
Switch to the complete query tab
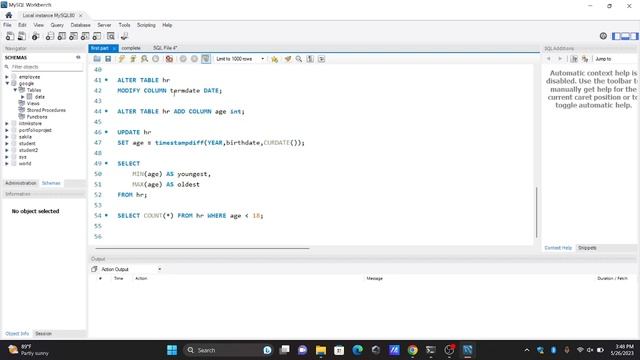click(131, 48)
